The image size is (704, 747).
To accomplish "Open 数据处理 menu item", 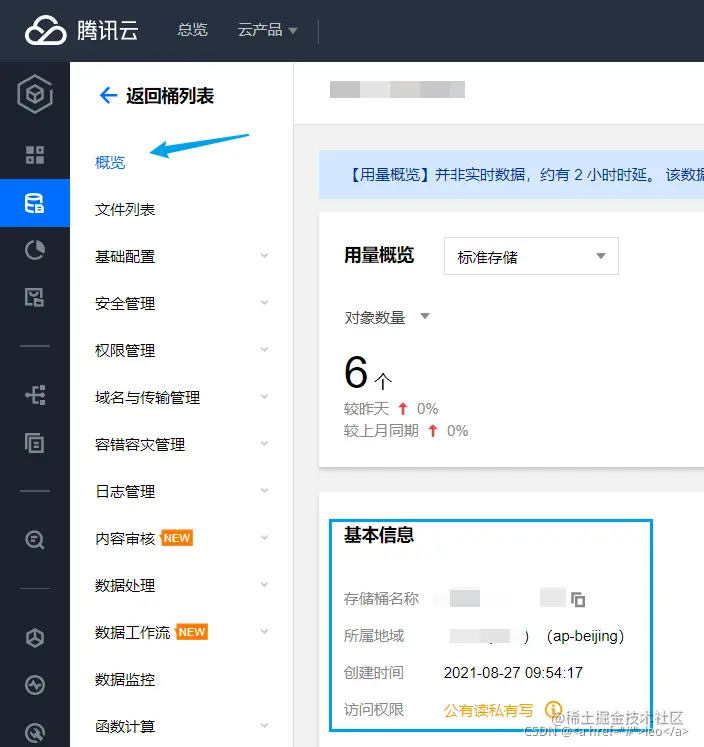I will pos(125,585).
